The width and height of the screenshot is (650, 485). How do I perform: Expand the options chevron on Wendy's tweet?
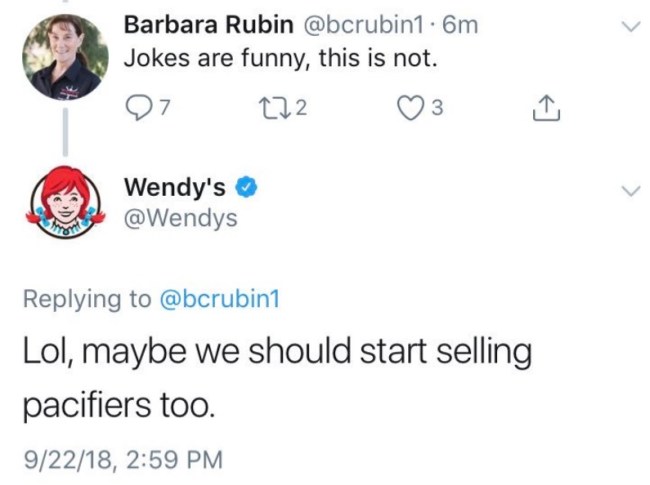(x=630, y=190)
